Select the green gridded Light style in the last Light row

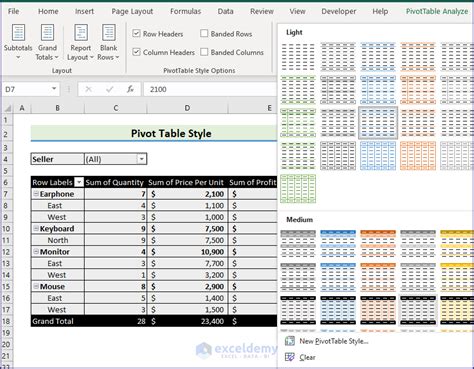click(298, 189)
